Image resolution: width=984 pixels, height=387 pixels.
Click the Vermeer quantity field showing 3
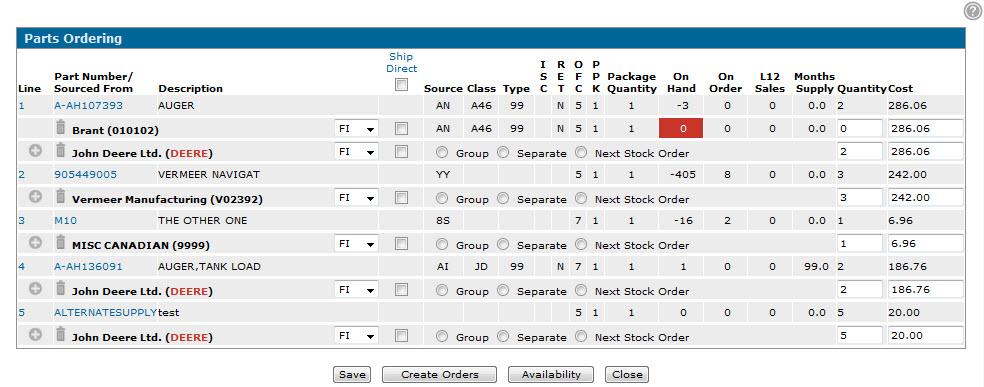point(860,198)
